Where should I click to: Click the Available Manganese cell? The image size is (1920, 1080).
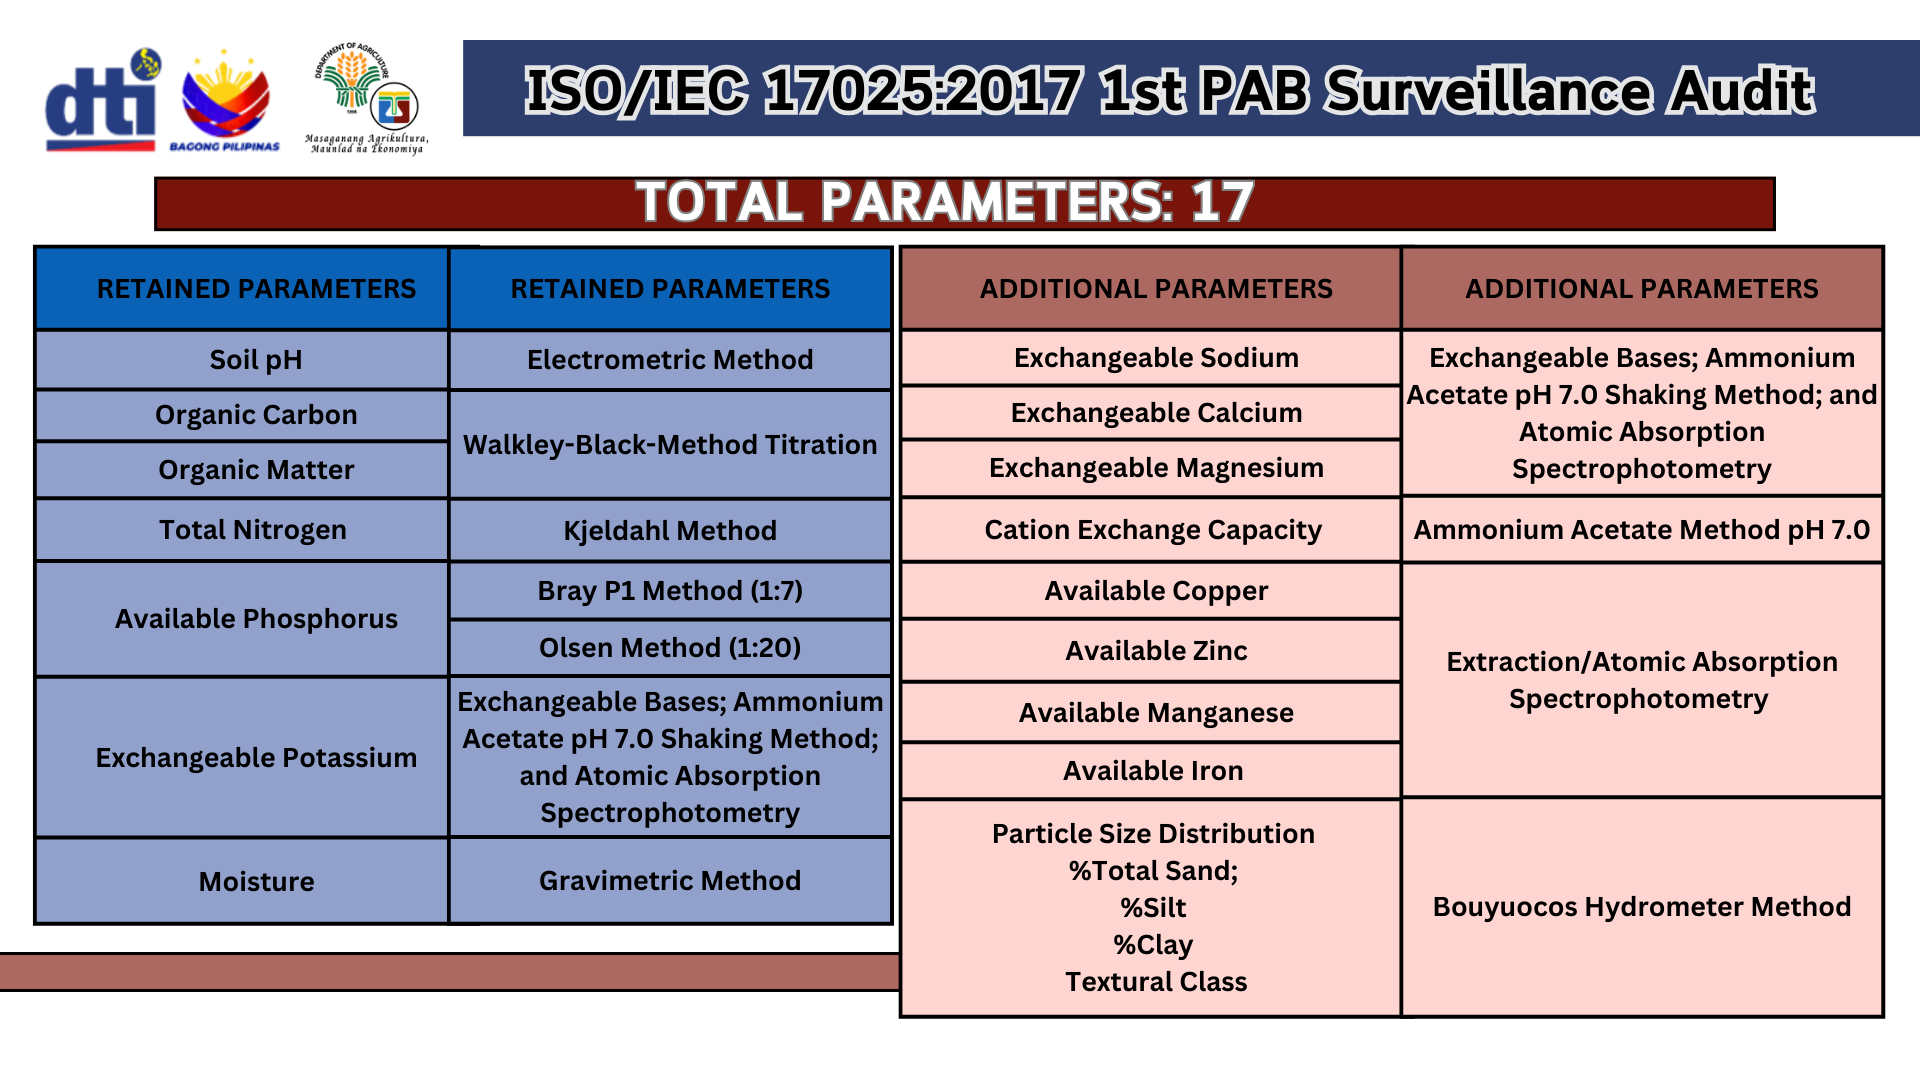[x=1151, y=713]
